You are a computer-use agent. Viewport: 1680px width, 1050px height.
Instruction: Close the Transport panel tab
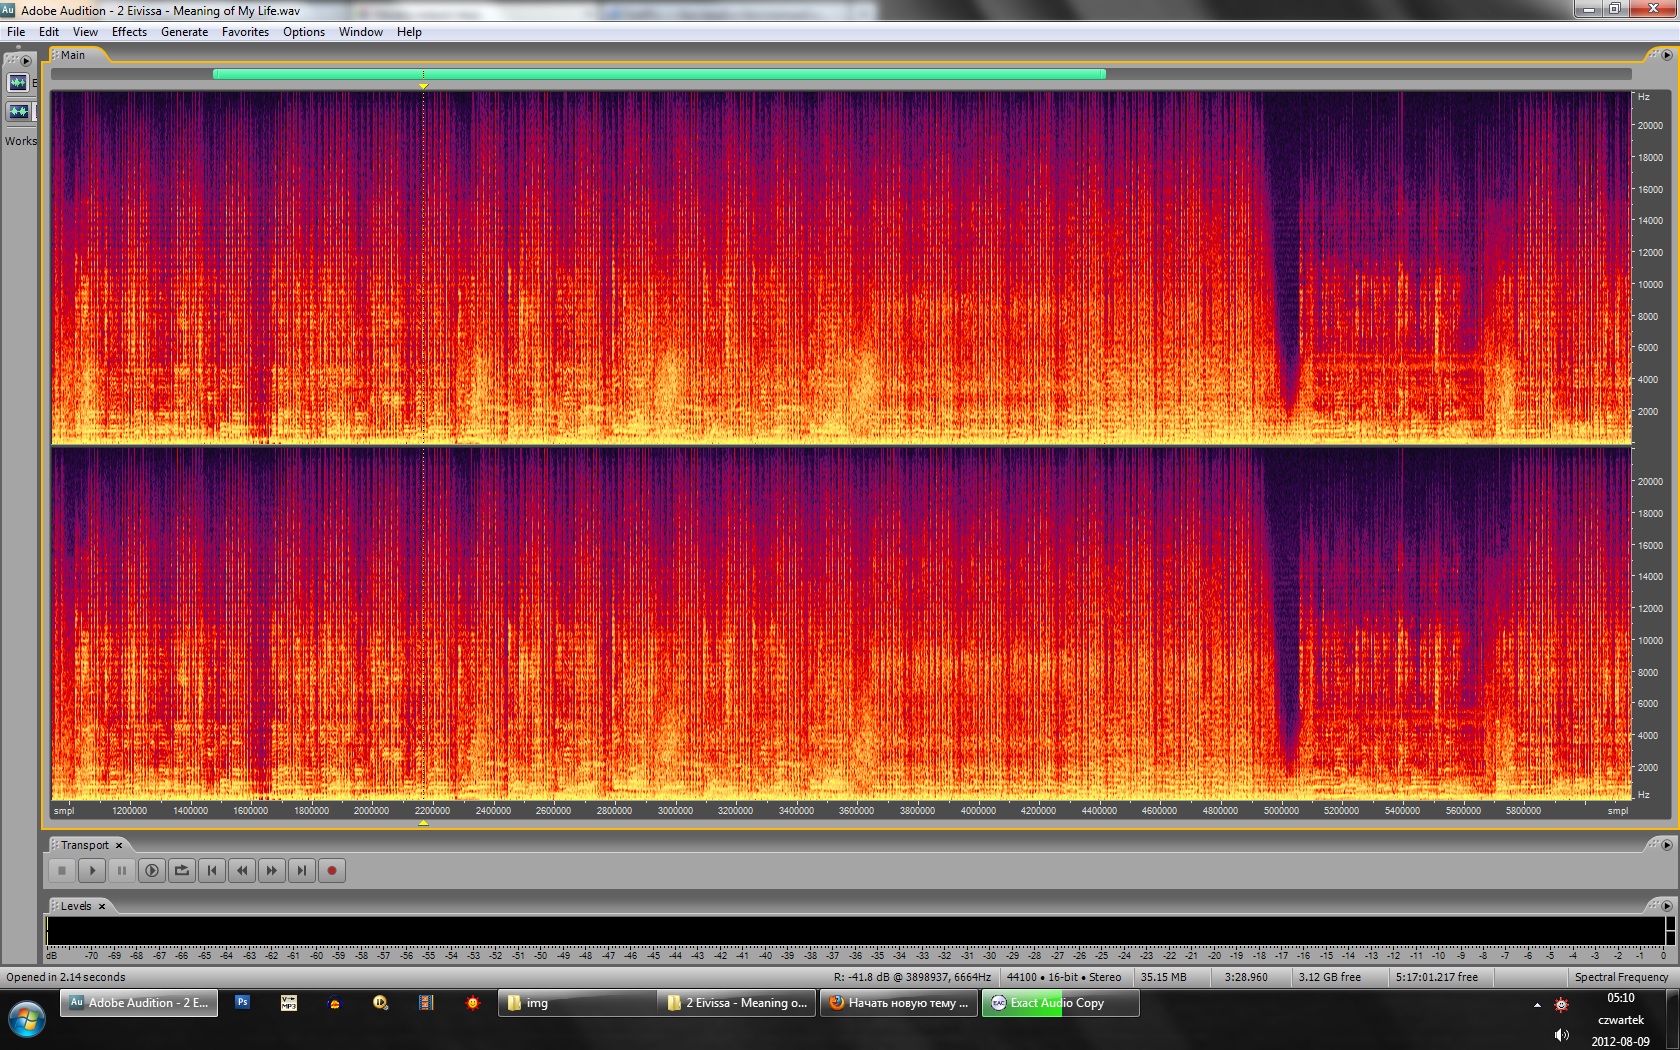point(119,846)
